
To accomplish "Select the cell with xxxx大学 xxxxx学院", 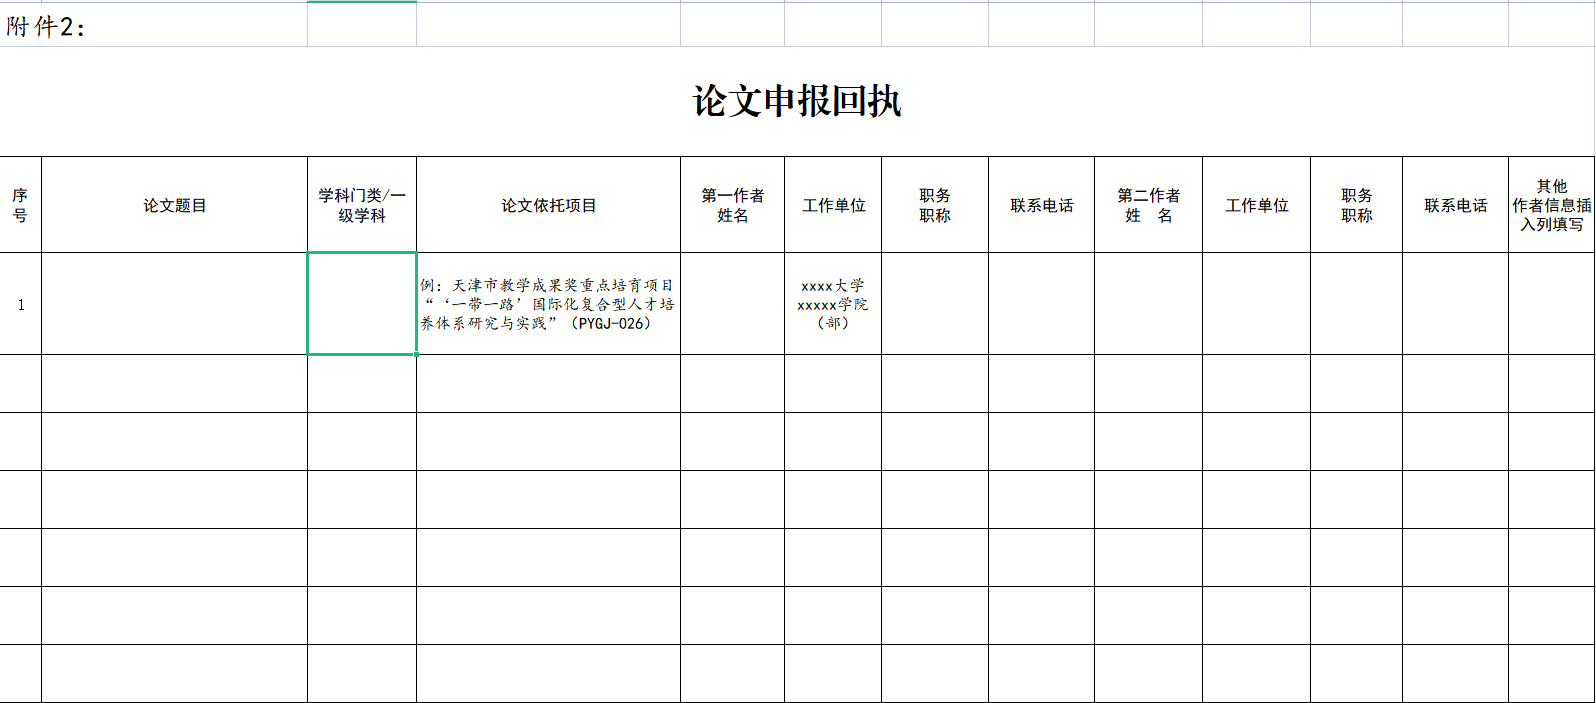I will click(x=833, y=304).
